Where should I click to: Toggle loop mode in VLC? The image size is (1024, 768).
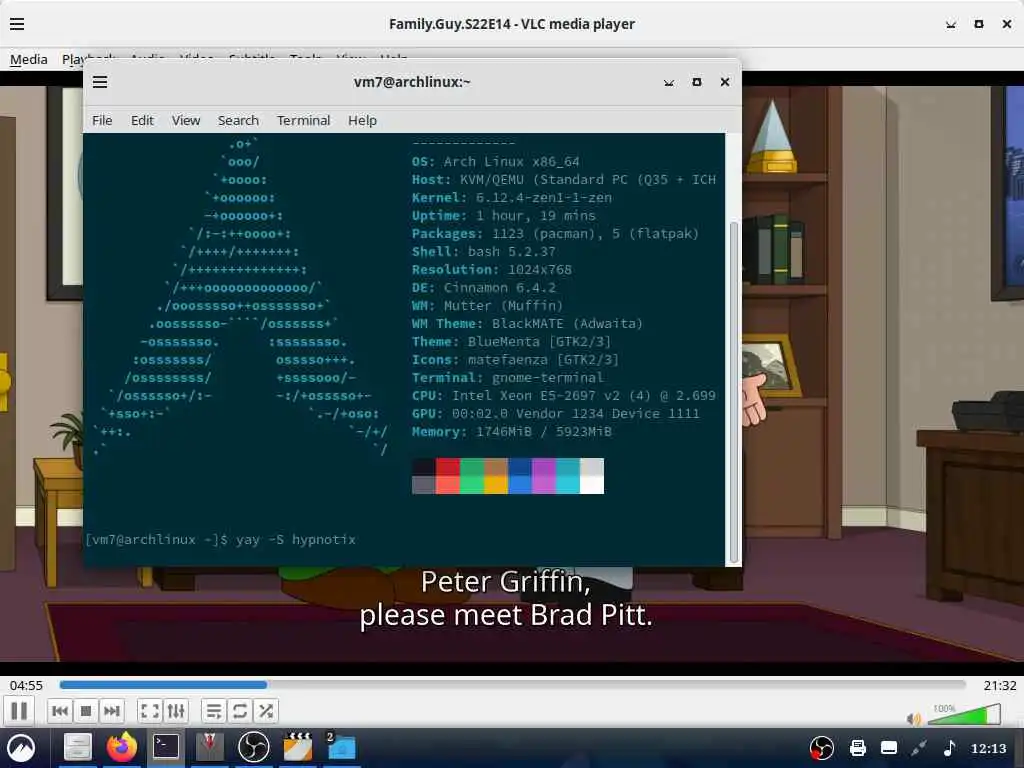click(240, 711)
